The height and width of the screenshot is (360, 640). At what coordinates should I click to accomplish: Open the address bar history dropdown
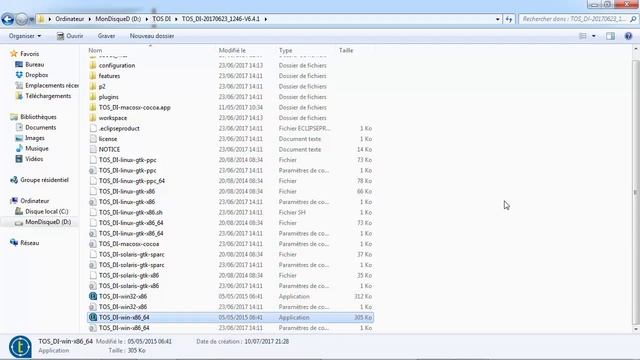click(498, 19)
